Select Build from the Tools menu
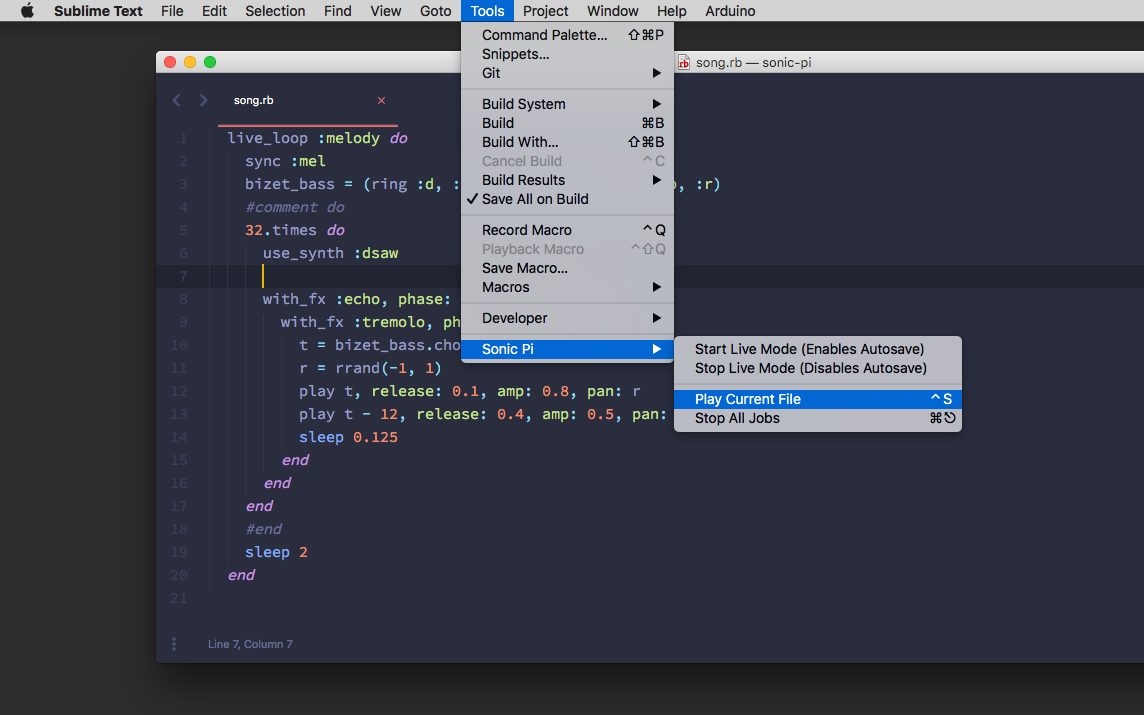Image resolution: width=1144 pixels, height=715 pixels. pyautogui.click(x=567, y=123)
